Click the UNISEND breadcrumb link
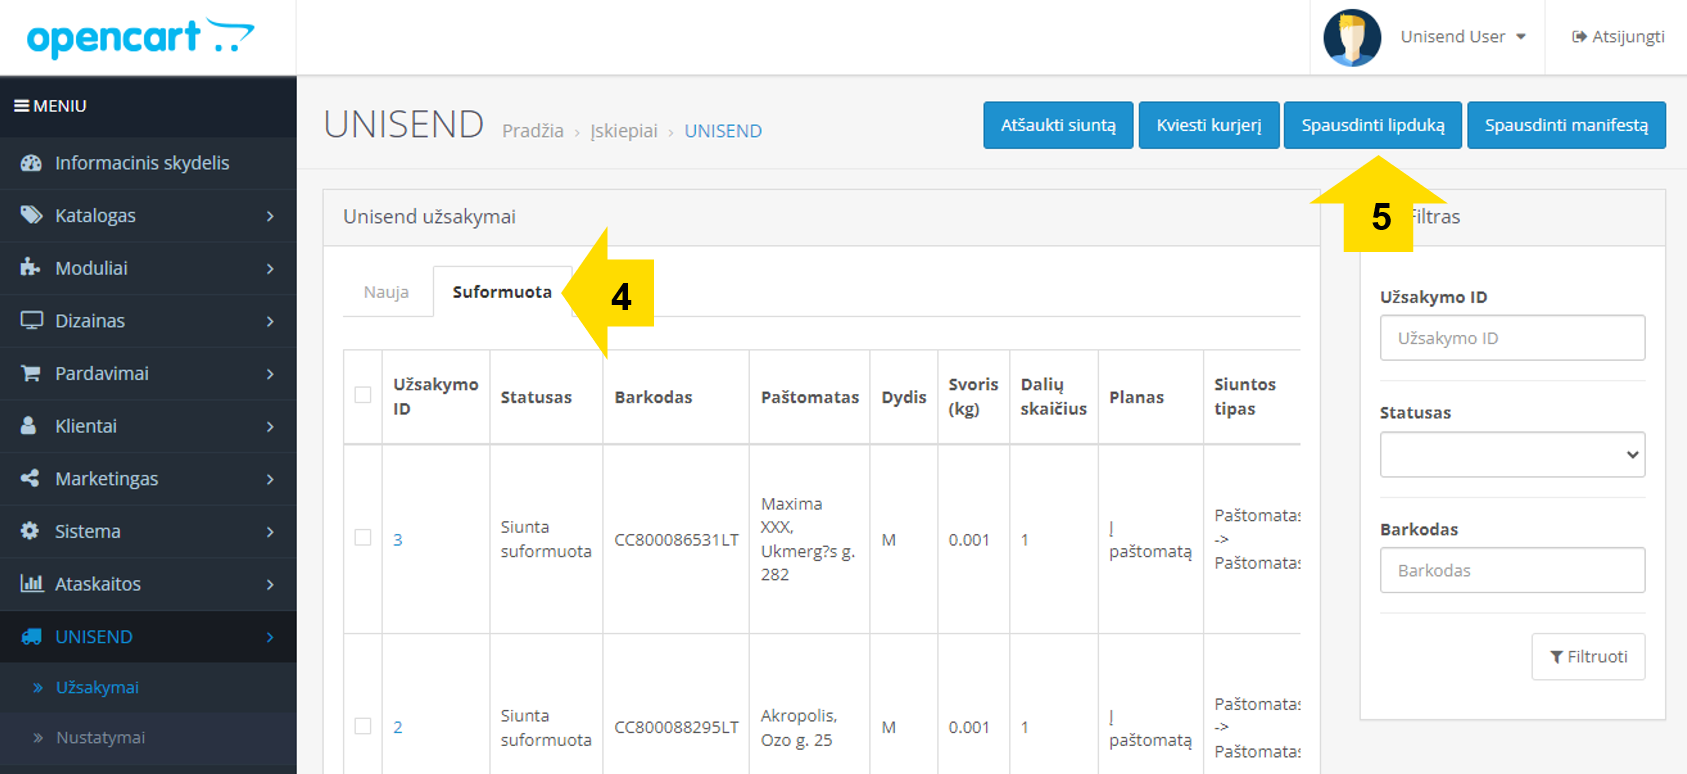The image size is (1687, 774). 723,131
